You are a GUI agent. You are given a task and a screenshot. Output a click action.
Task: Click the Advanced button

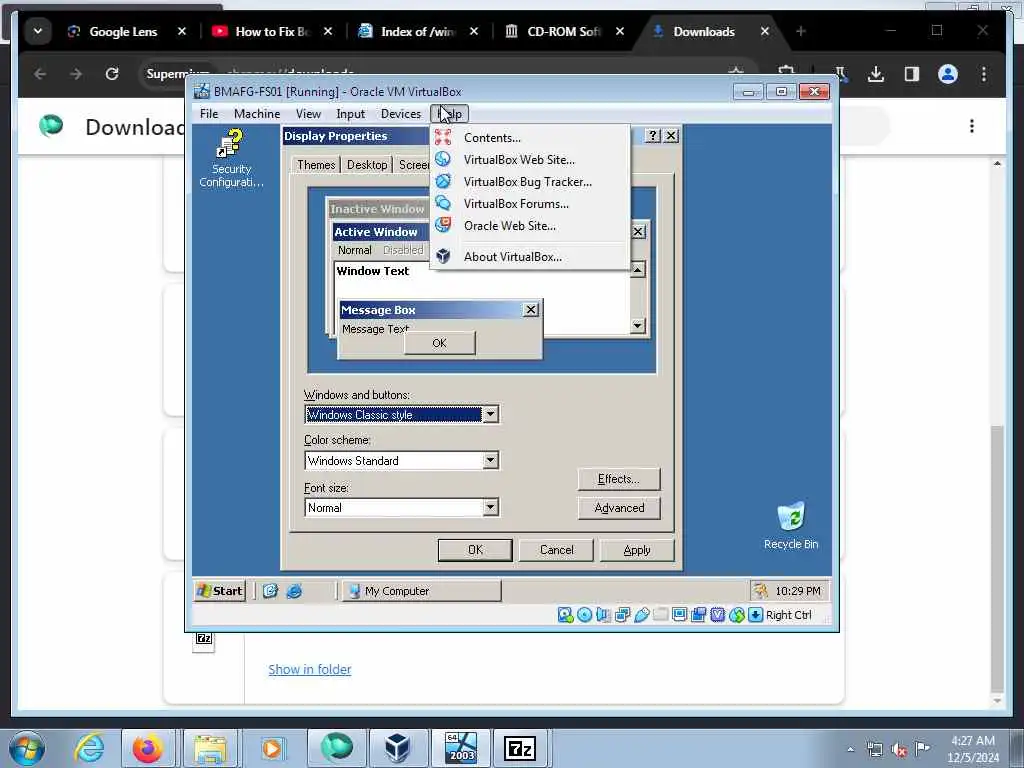[x=619, y=508]
